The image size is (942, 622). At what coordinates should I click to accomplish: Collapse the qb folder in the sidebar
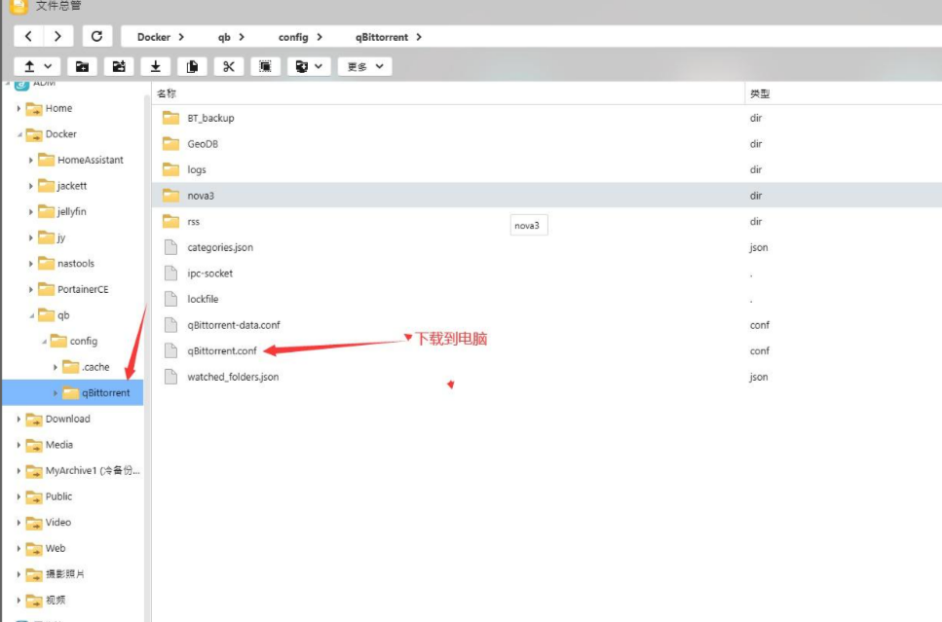point(31,314)
